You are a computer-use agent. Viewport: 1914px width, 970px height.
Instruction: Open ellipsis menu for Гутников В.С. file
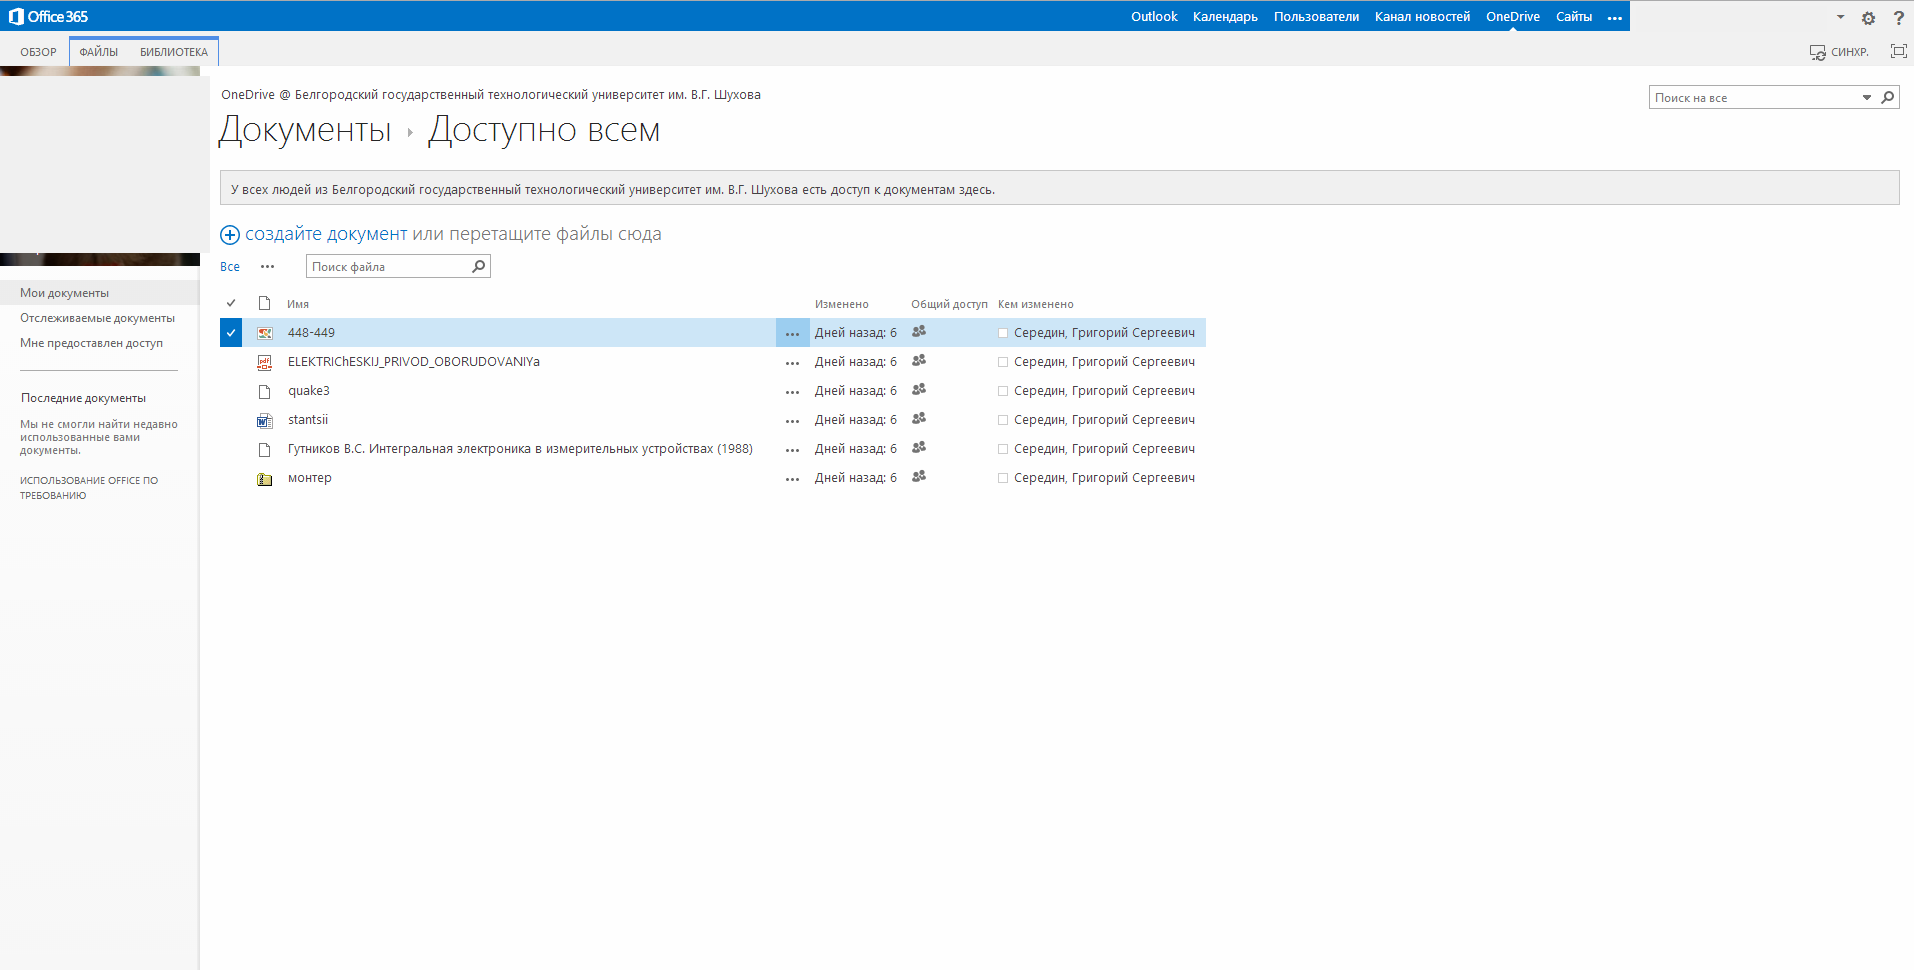[792, 450]
